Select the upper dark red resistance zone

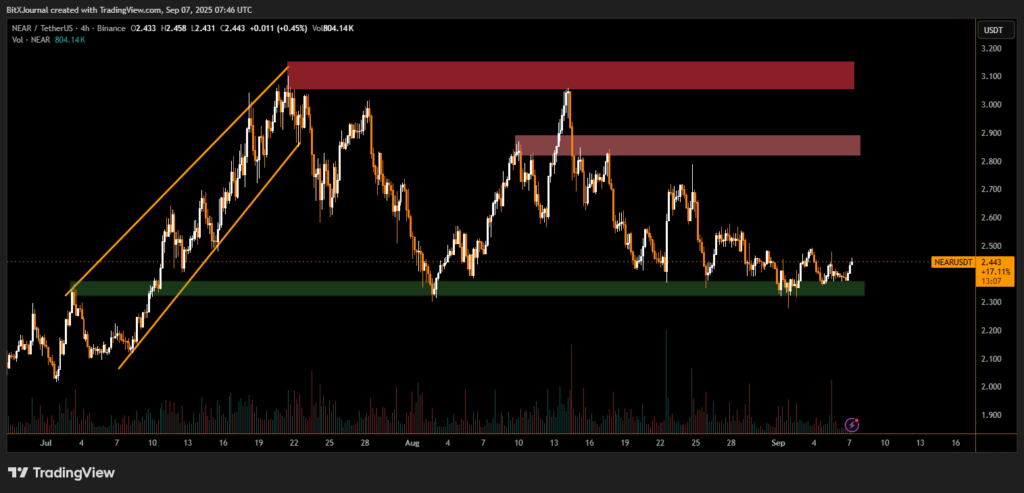click(570, 75)
